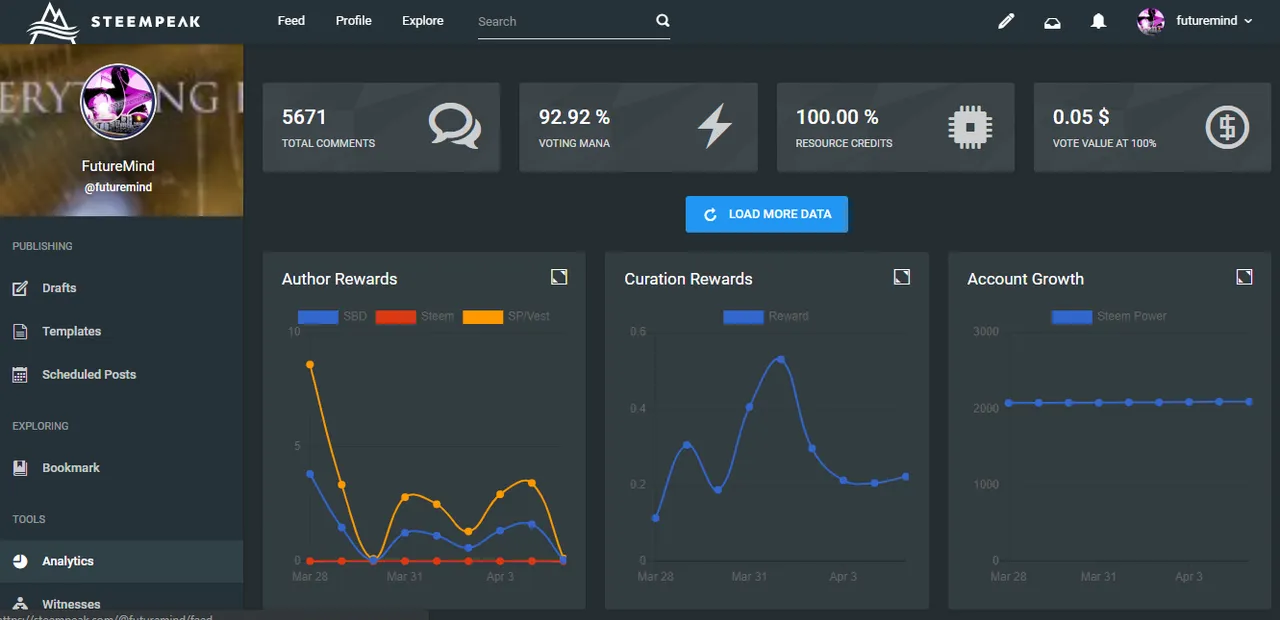Viewport: 1280px width, 620px height.
Task: Toggle the Steem Power series in legend
Action: 1109,316
